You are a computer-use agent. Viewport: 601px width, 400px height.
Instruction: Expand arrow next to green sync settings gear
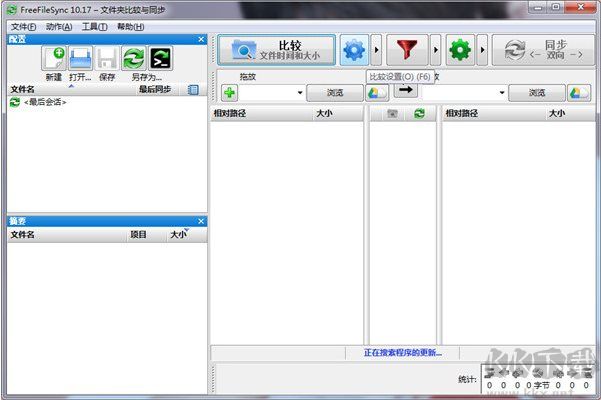tap(483, 50)
